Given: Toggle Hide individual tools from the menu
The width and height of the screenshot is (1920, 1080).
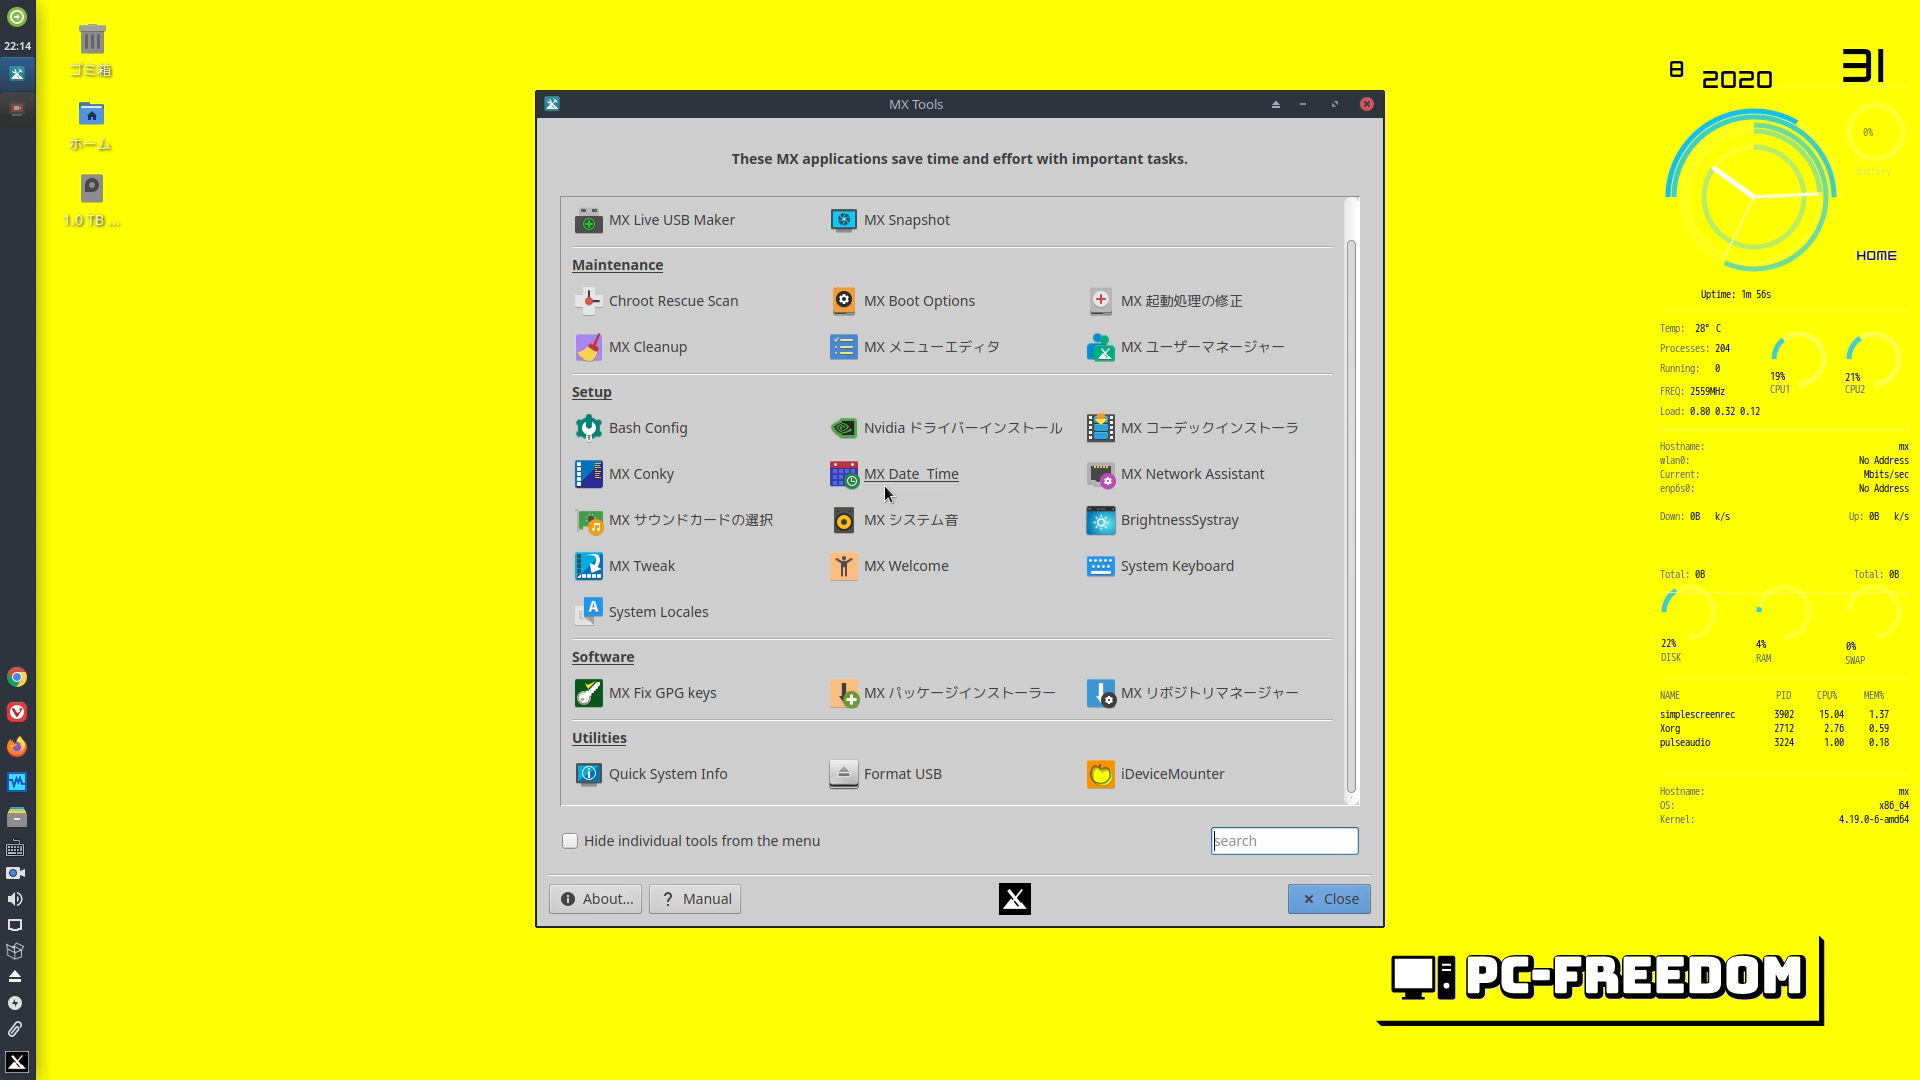Looking at the screenshot, I should pos(570,841).
